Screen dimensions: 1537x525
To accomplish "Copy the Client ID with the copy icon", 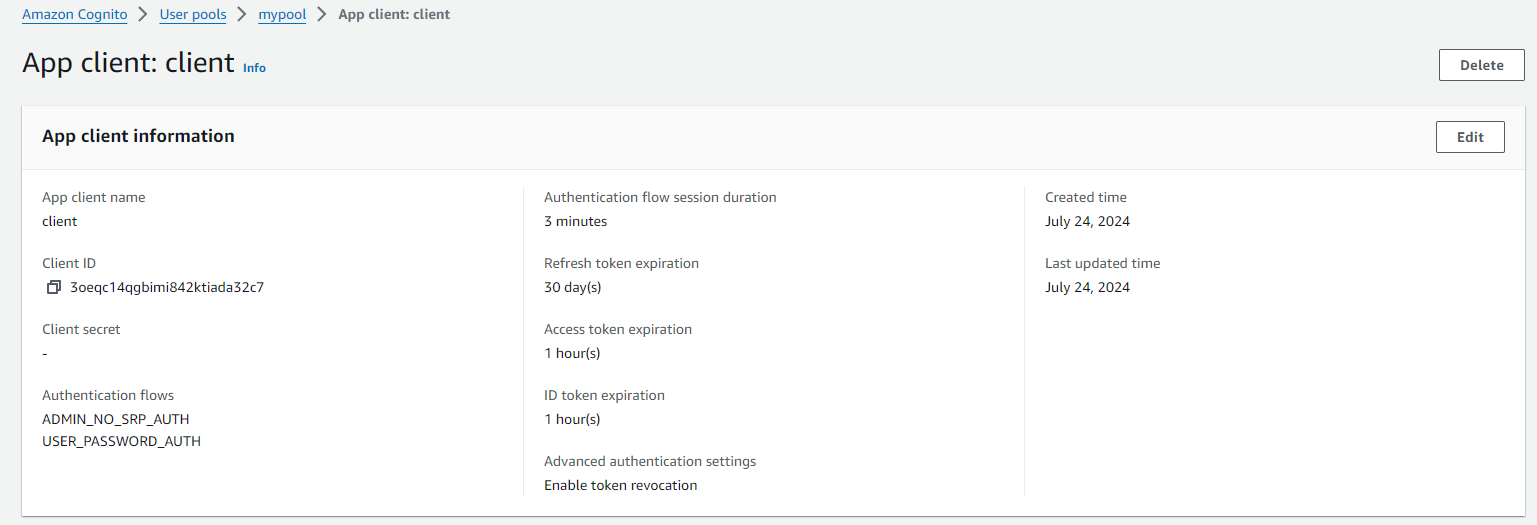I will (54, 287).
